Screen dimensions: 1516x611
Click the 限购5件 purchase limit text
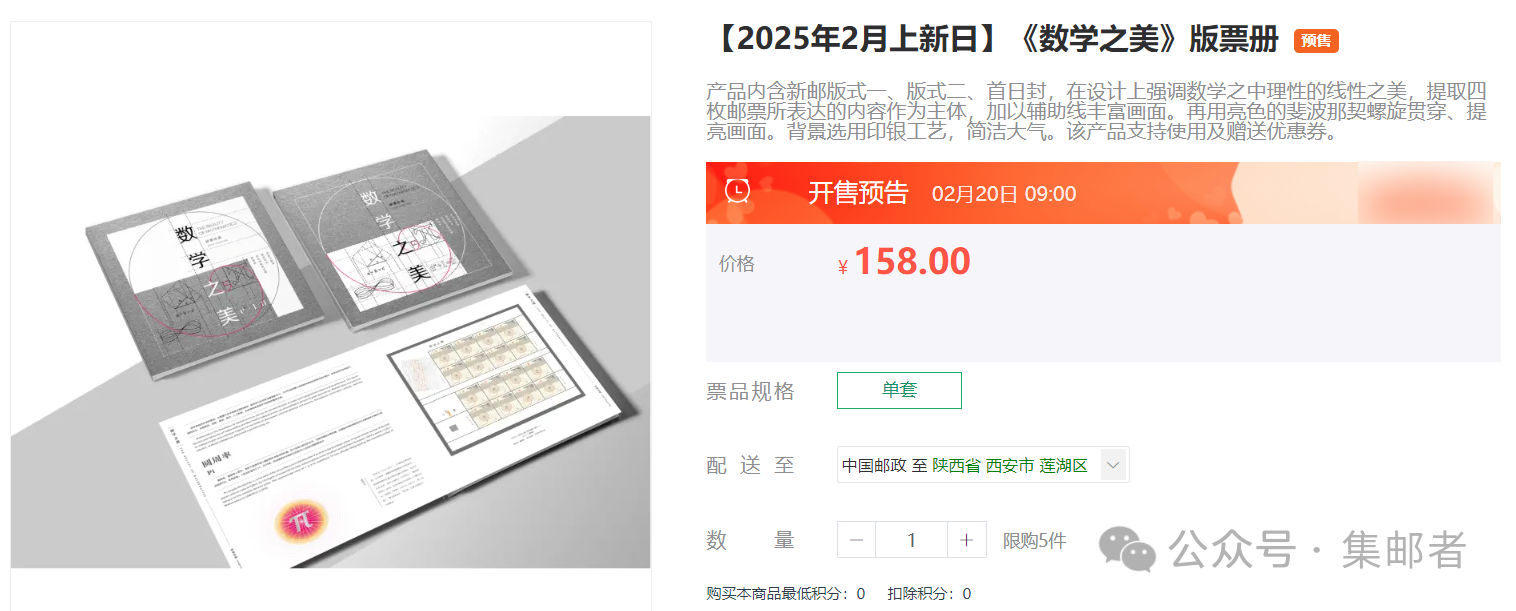coord(1034,541)
